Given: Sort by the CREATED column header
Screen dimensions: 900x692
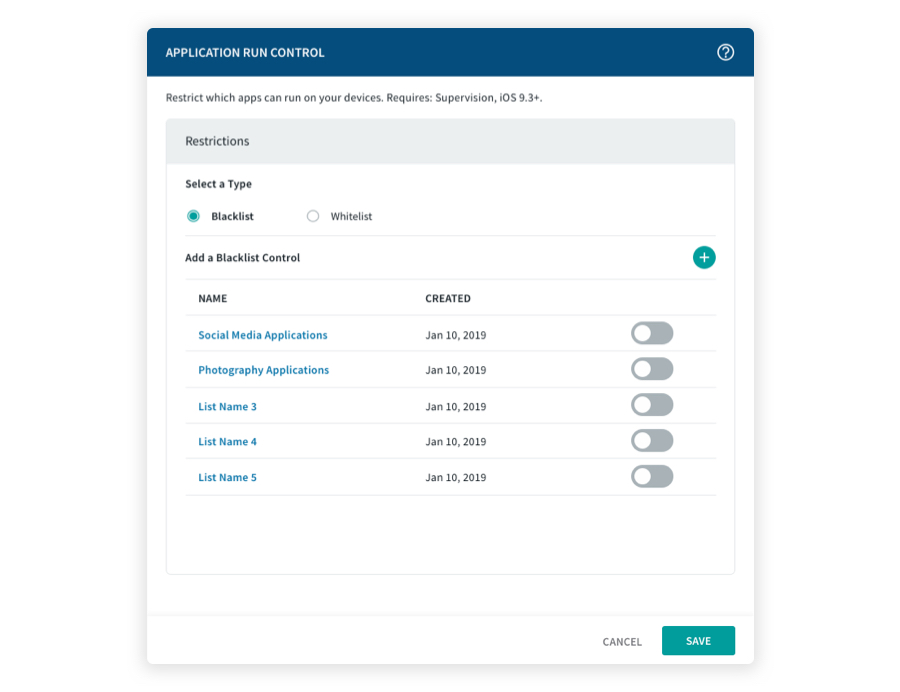Looking at the screenshot, I should click(447, 299).
